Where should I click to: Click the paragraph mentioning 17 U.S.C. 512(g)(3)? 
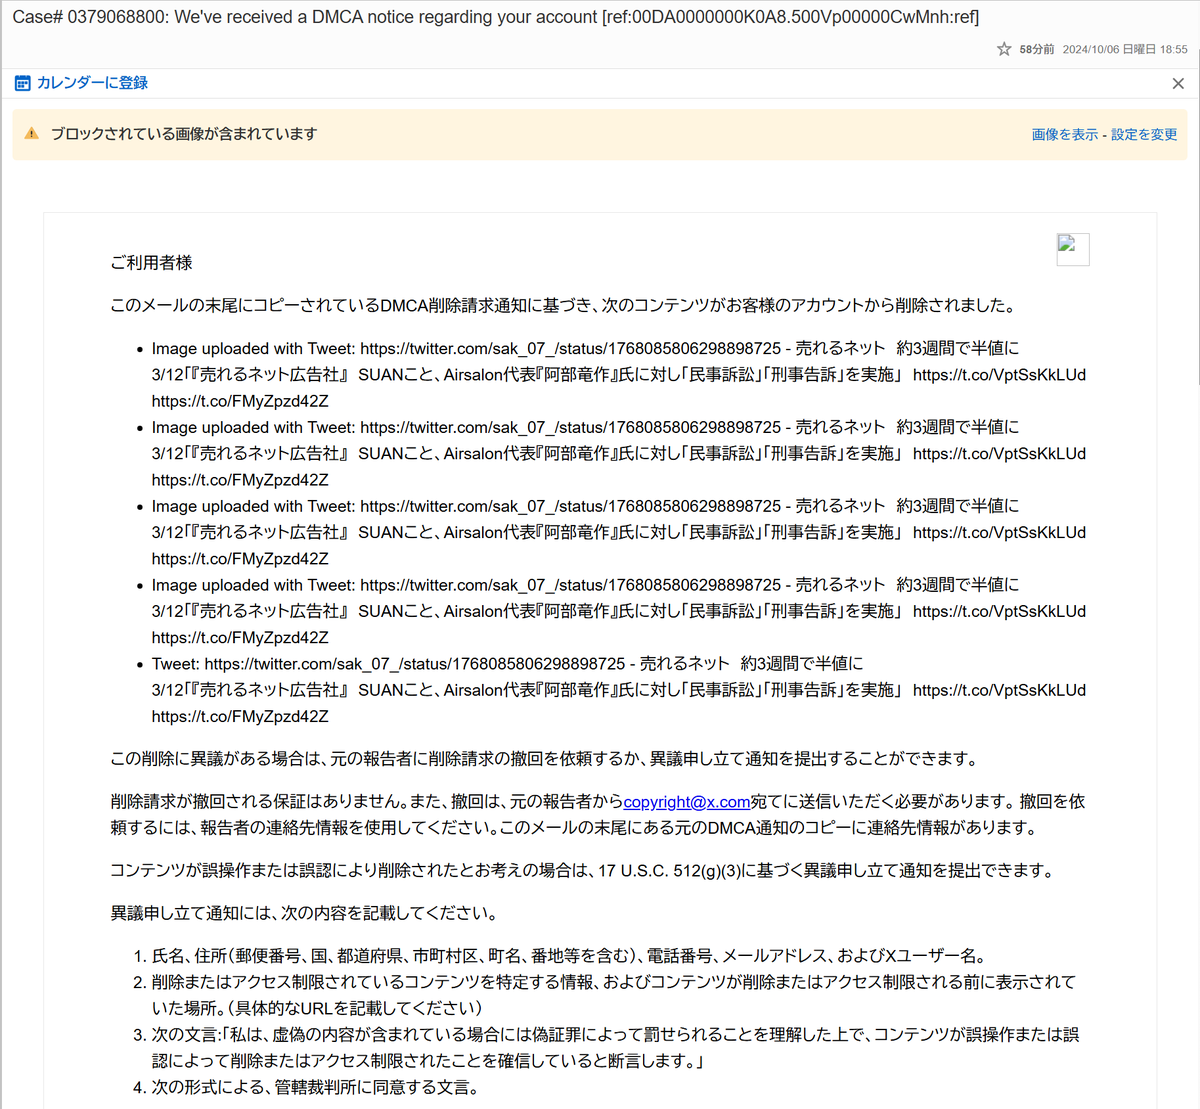[584, 871]
